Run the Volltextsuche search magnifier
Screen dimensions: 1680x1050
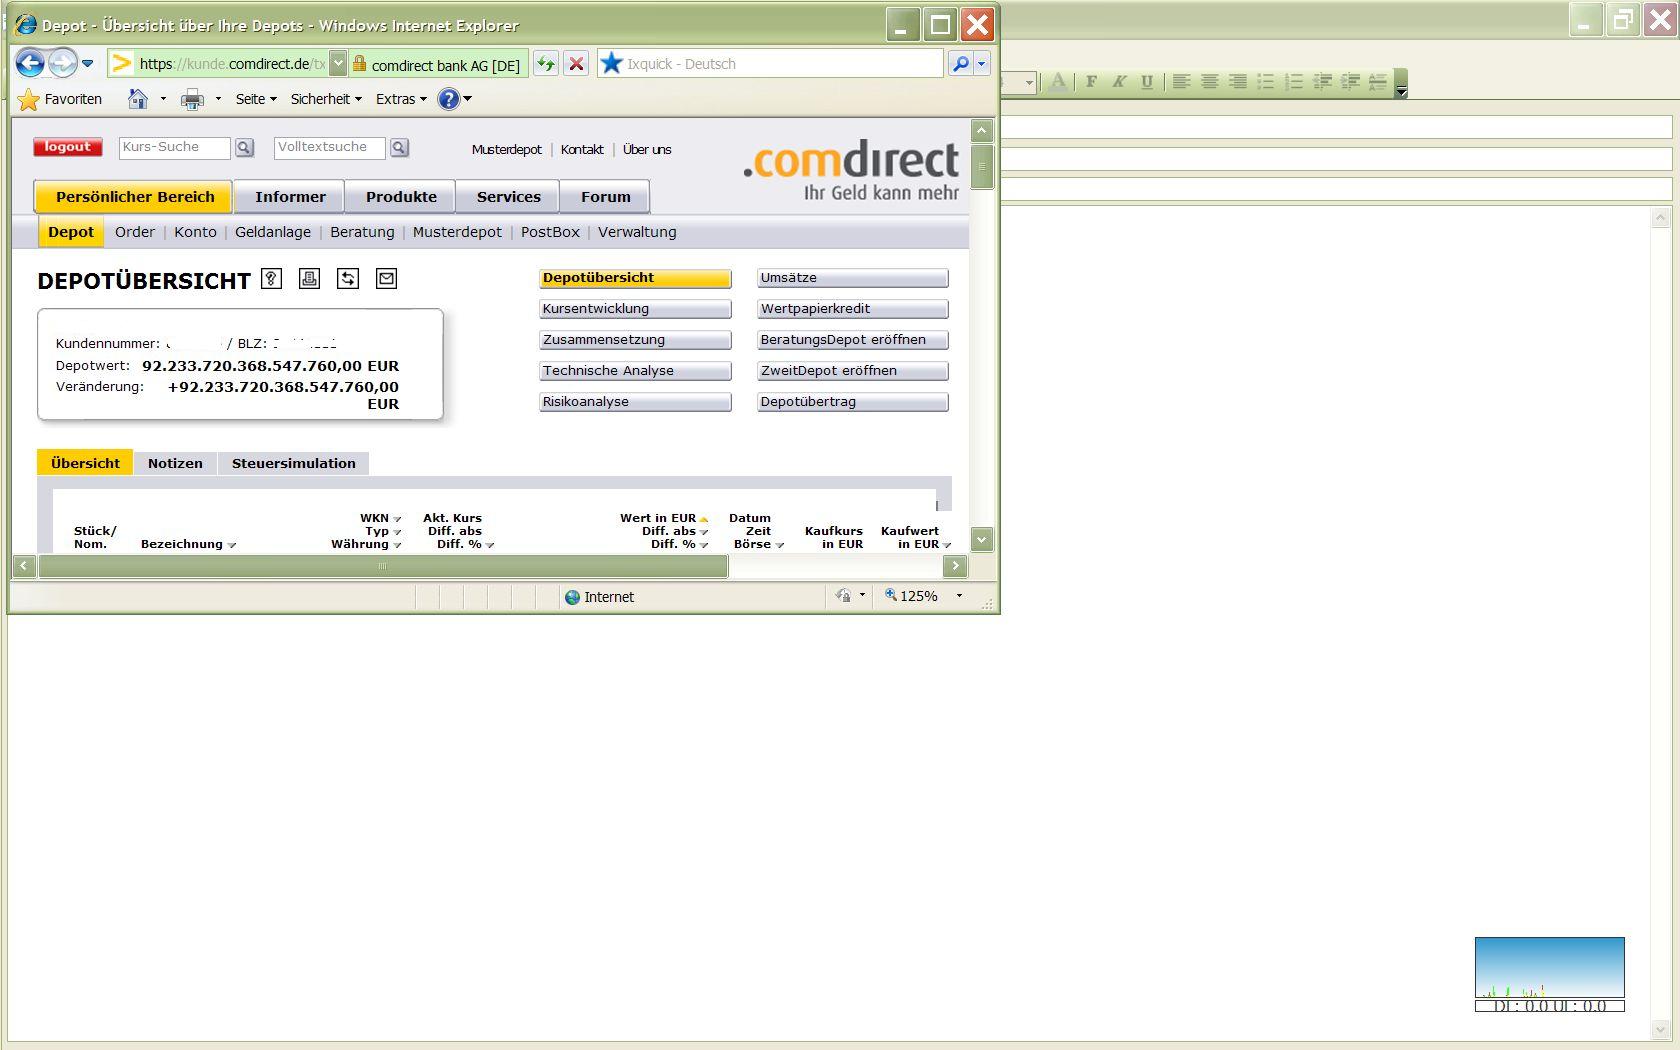coord(399,148)
